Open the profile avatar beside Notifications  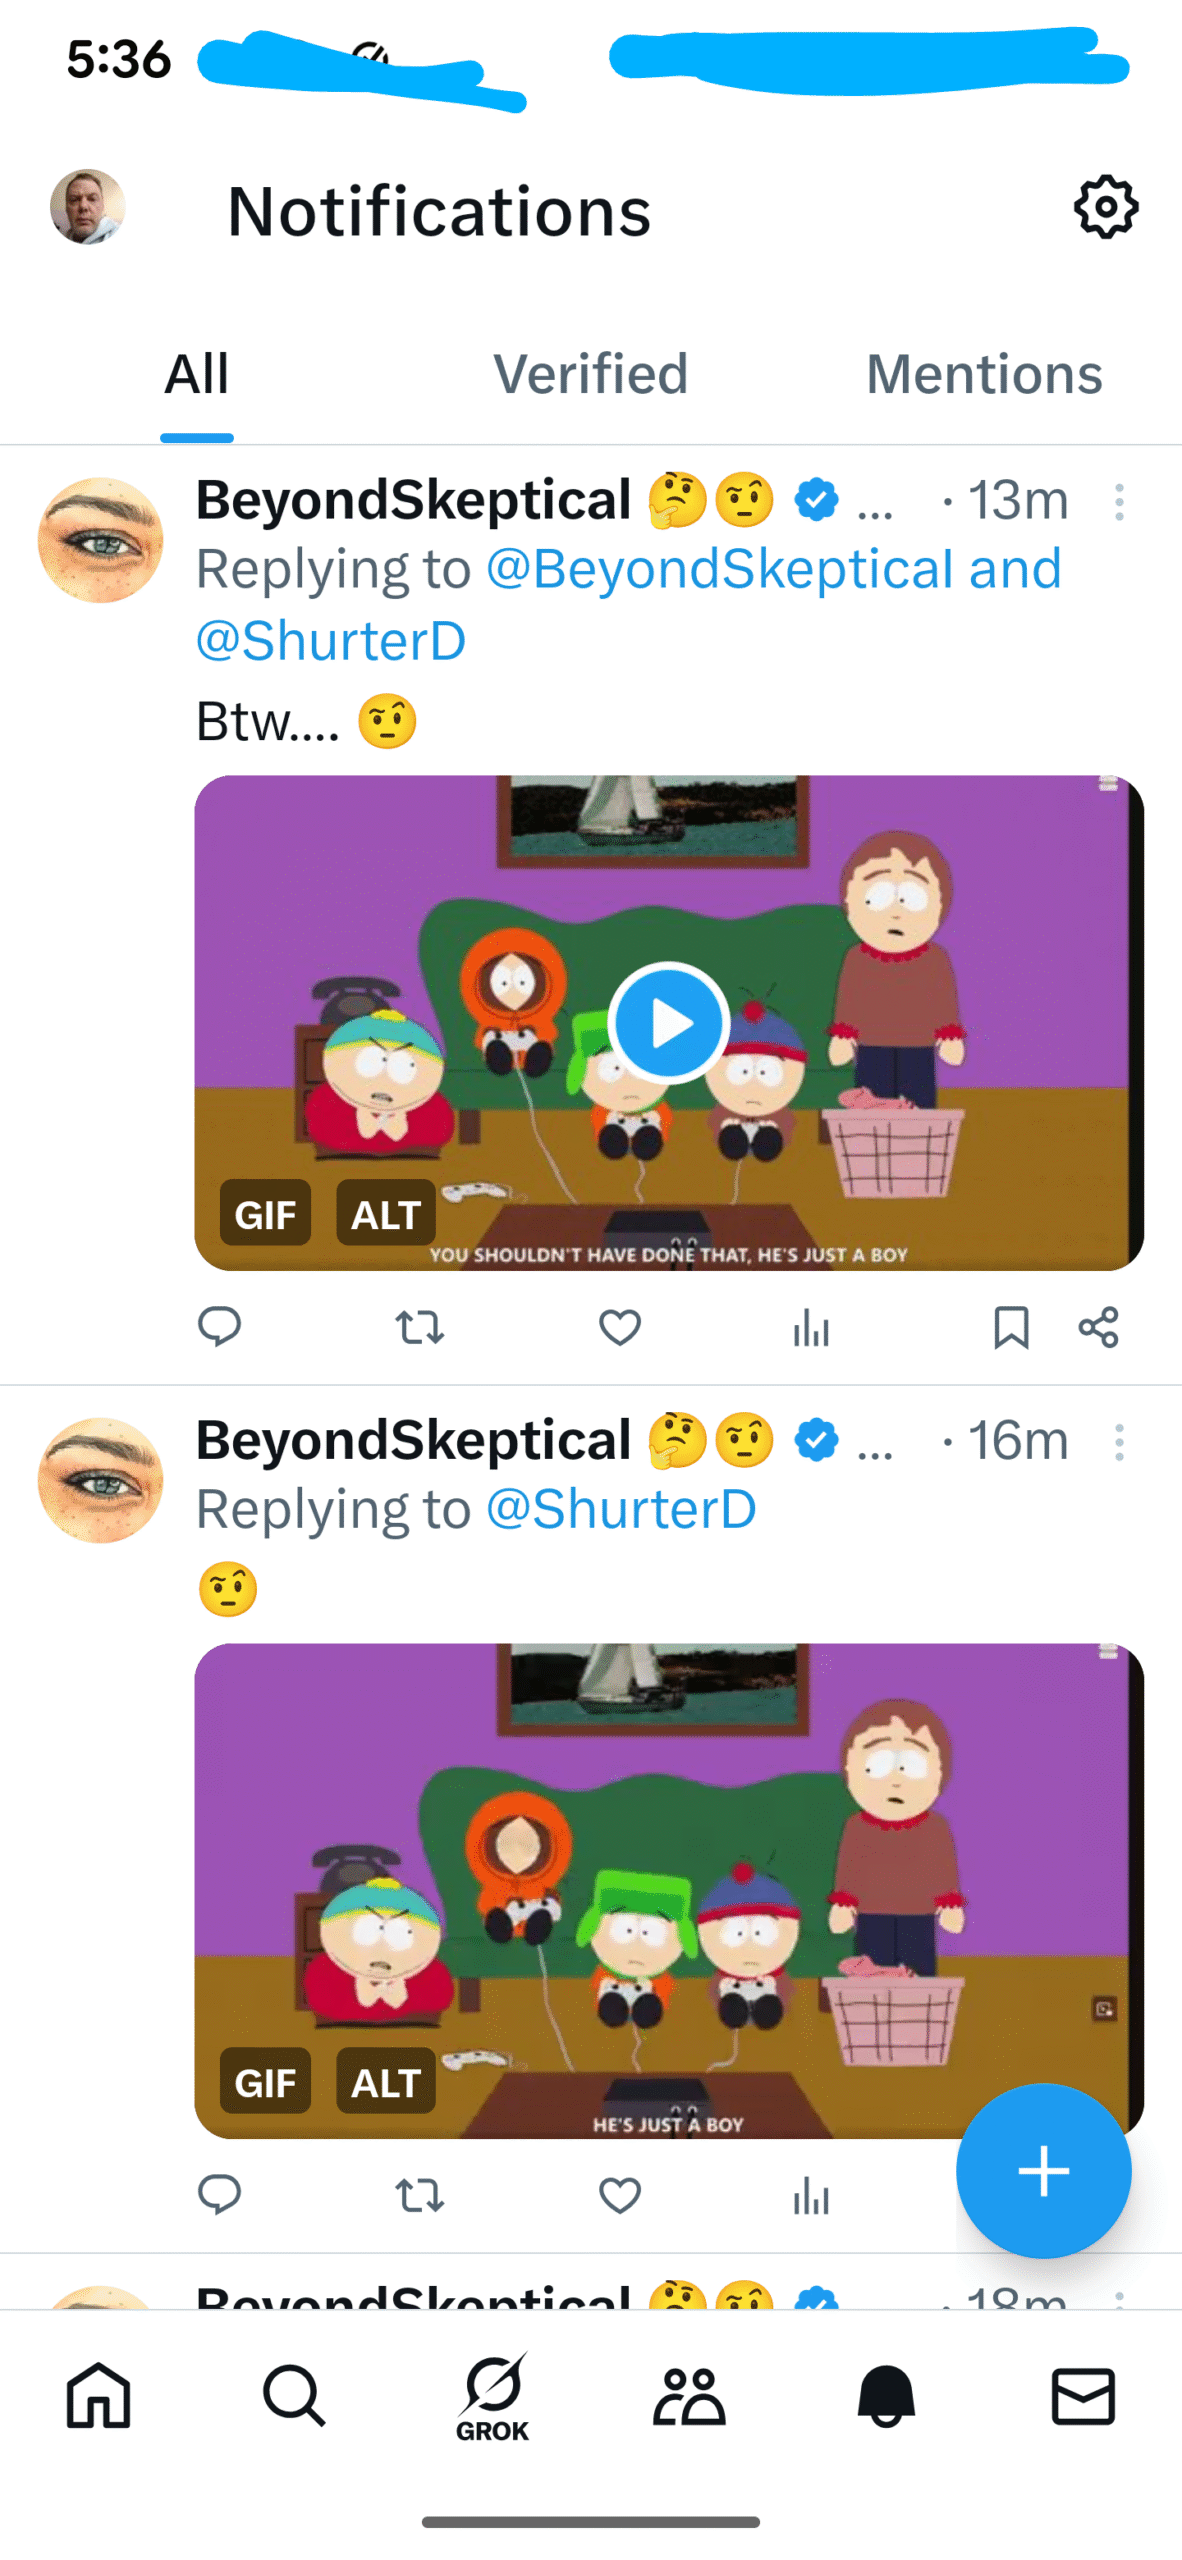click(88, 207)
